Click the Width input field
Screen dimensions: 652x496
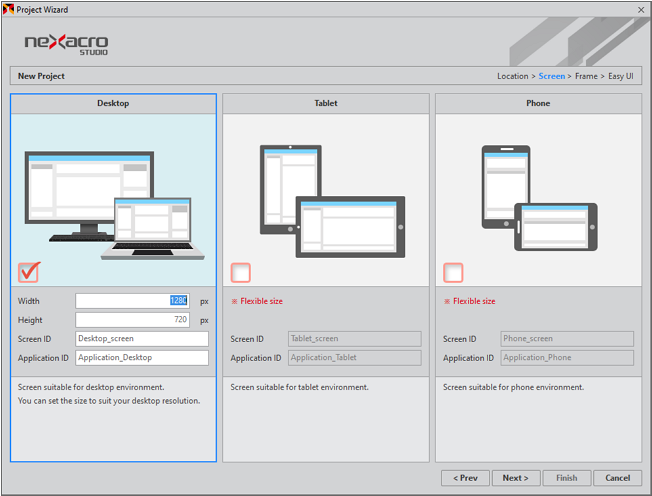pyautogui.click(x=131, y=301)
